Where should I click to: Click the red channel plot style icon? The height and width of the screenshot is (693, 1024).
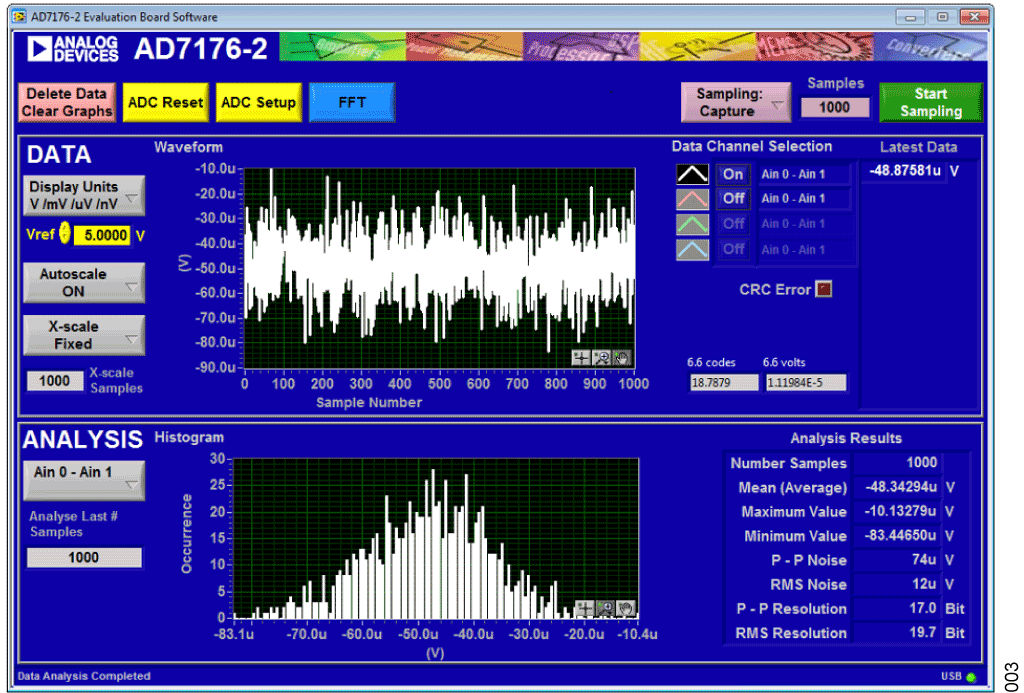[x=693, y=199]
